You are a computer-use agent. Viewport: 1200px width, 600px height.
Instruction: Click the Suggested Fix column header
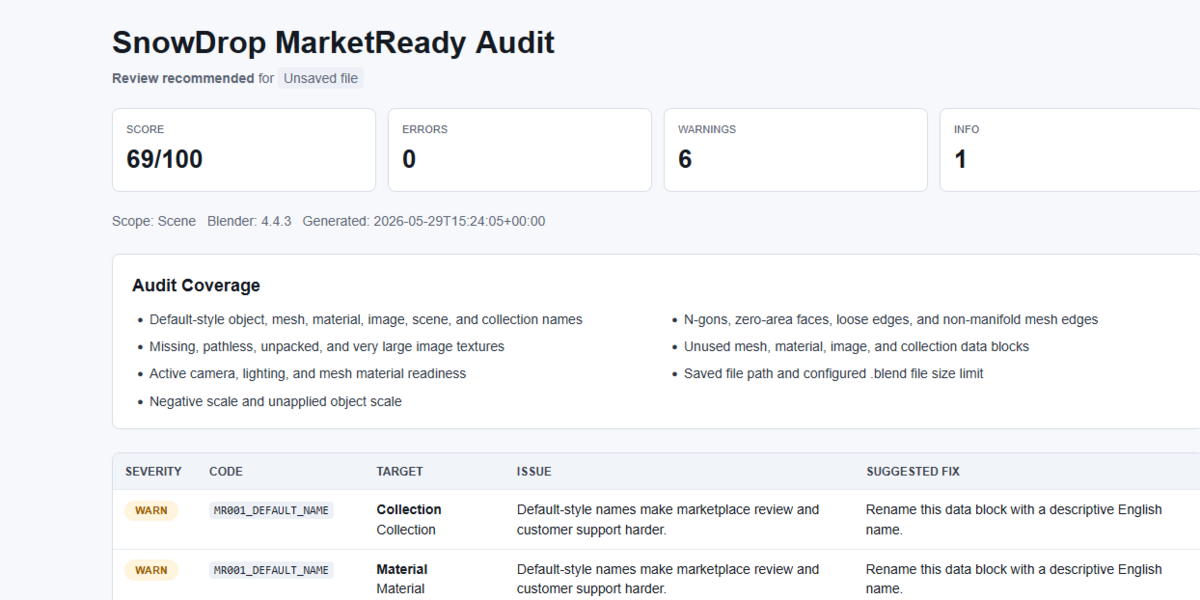coord(913,471)
